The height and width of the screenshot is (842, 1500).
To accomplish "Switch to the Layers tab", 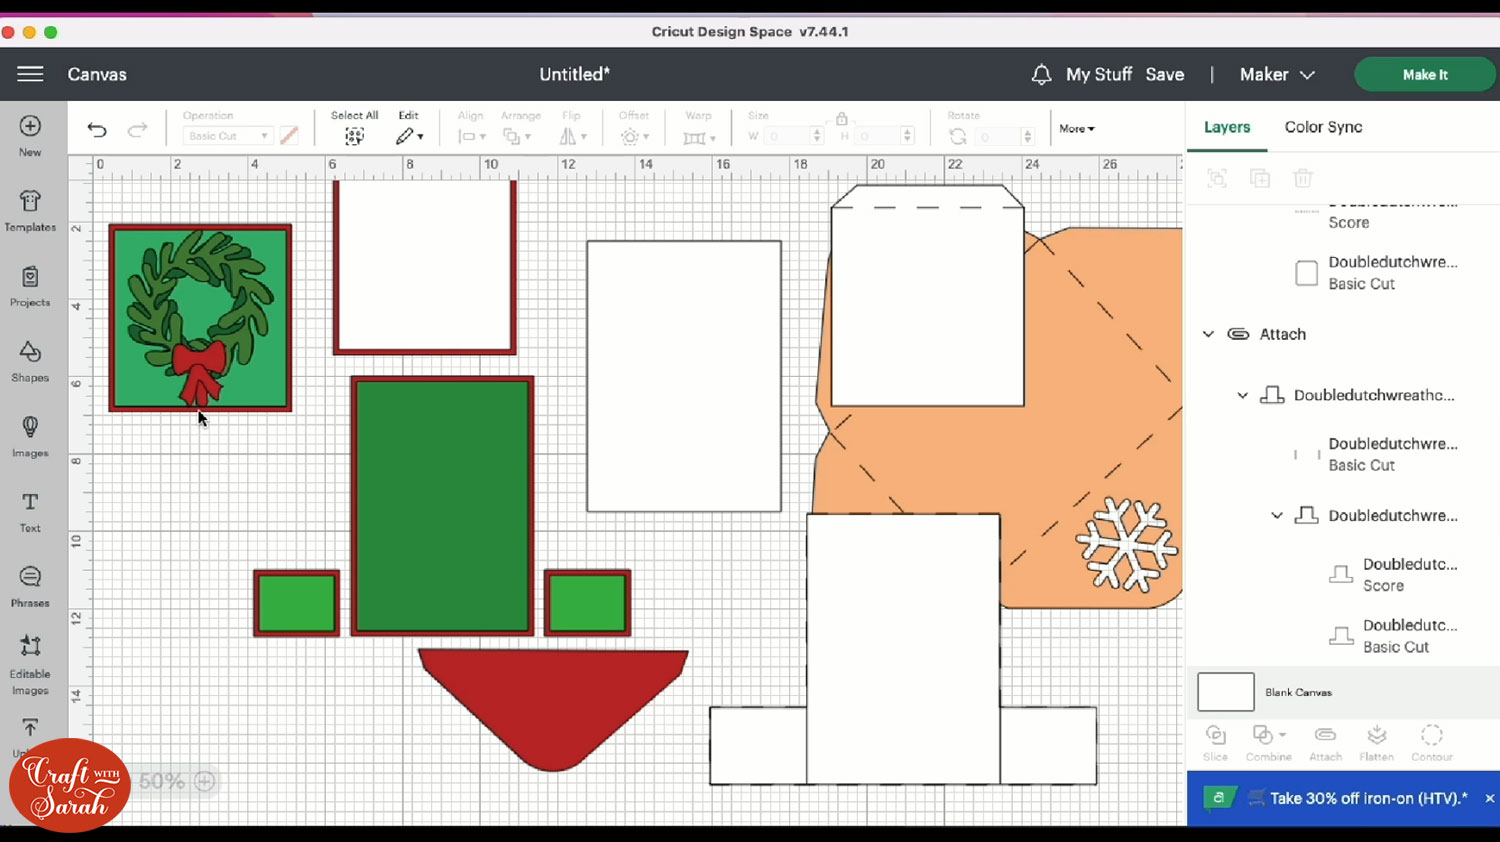I will coord(1227,127).
